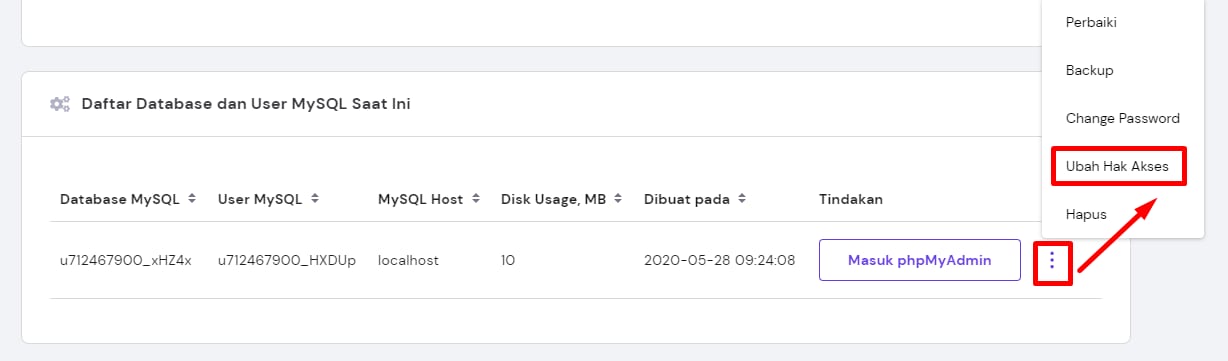1228x361 pixels.
Task: Sort by Dibuat pada arrow icon
Action: point(741,199)
